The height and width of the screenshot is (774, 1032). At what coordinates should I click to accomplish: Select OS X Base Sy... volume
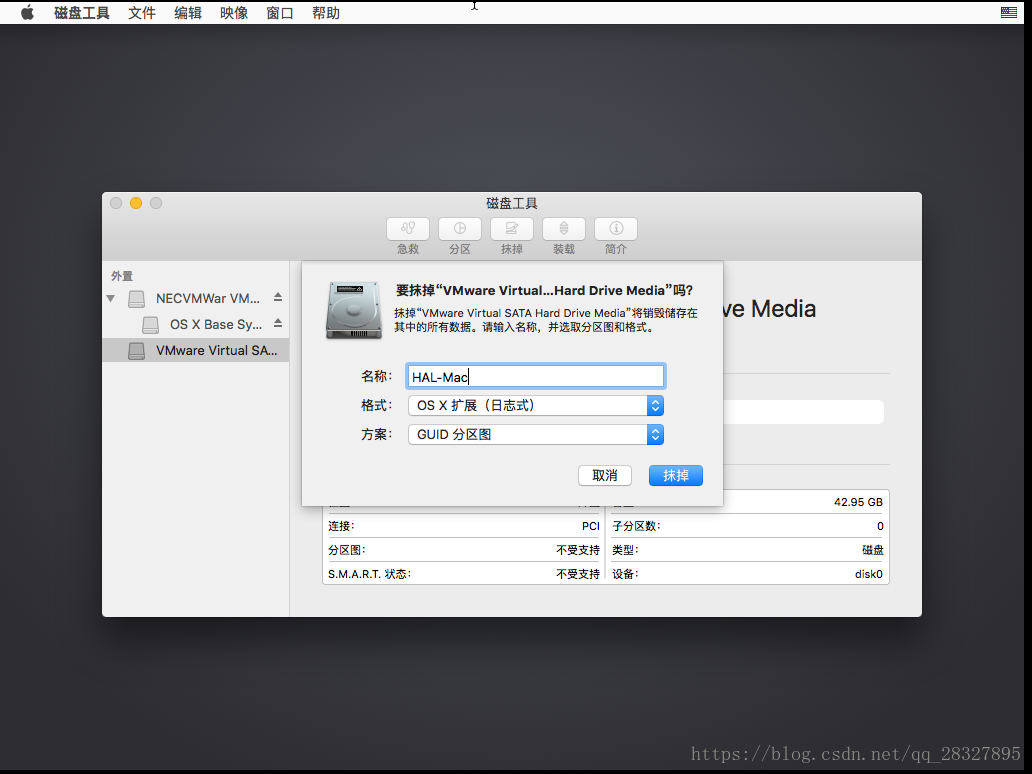[x=195, y=324]
